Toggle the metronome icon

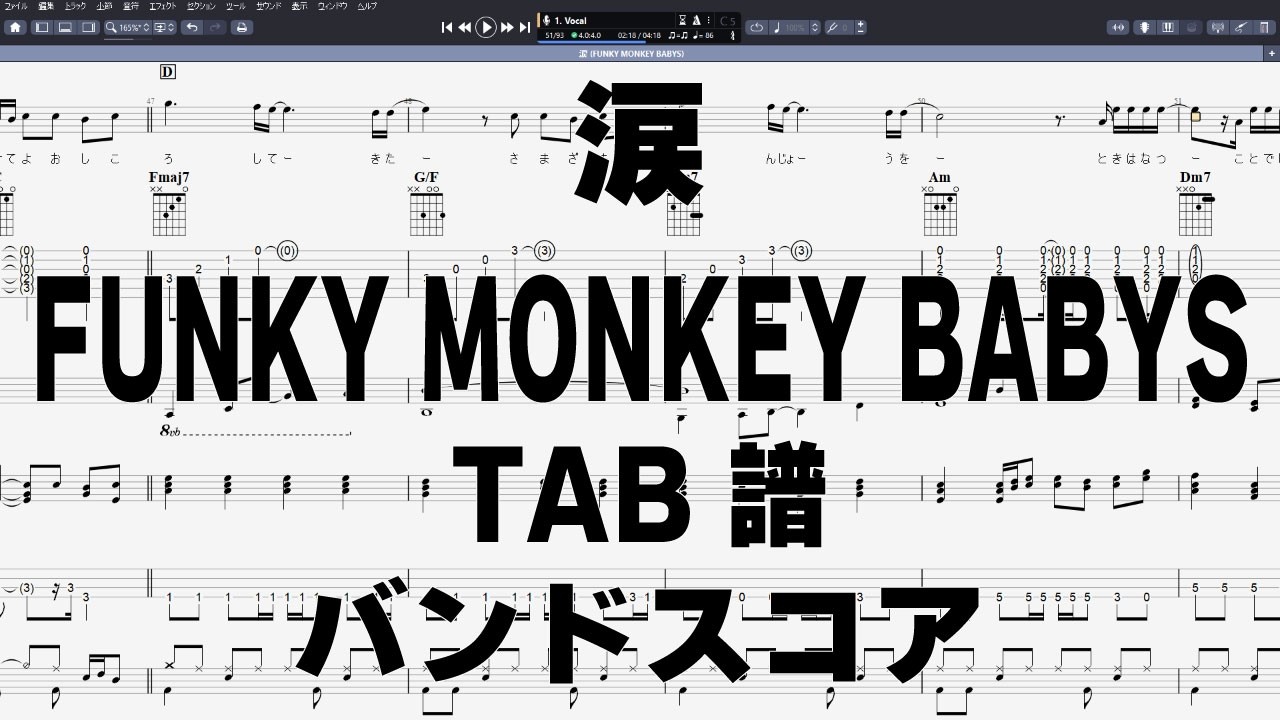pos(696,20)
